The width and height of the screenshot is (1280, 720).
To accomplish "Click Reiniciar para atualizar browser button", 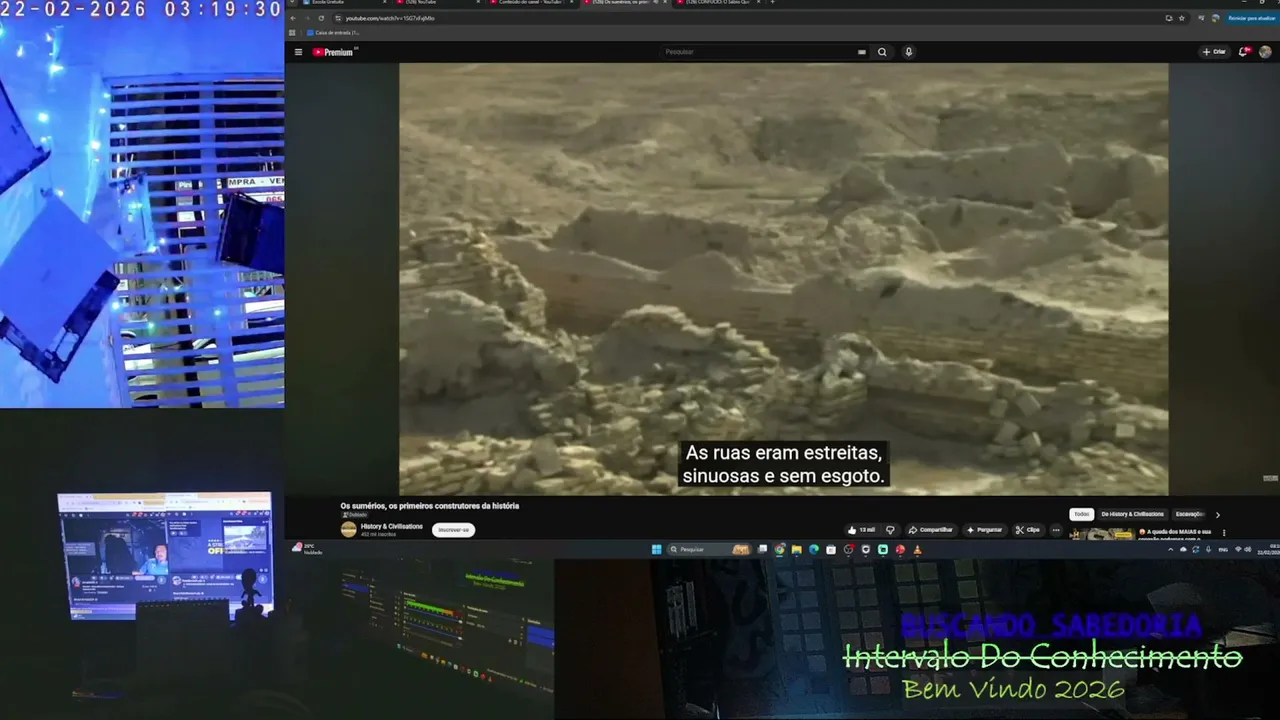I will pyautogui.click(x=1251, y=18).
